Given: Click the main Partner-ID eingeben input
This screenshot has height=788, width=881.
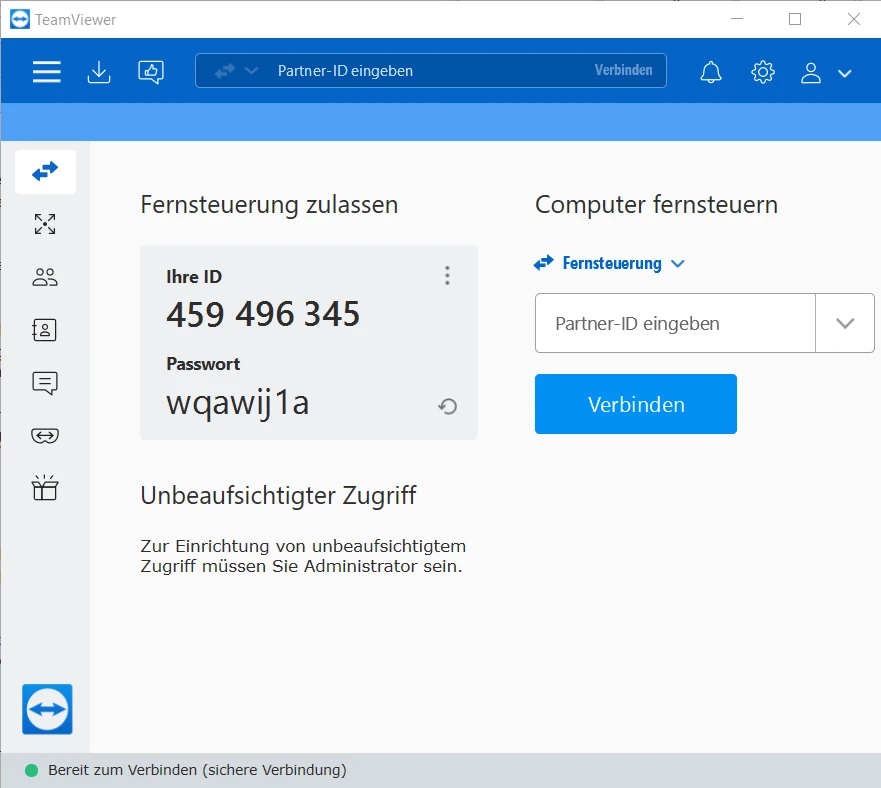Looking at the screenshot, I should (x=675, y=323).
